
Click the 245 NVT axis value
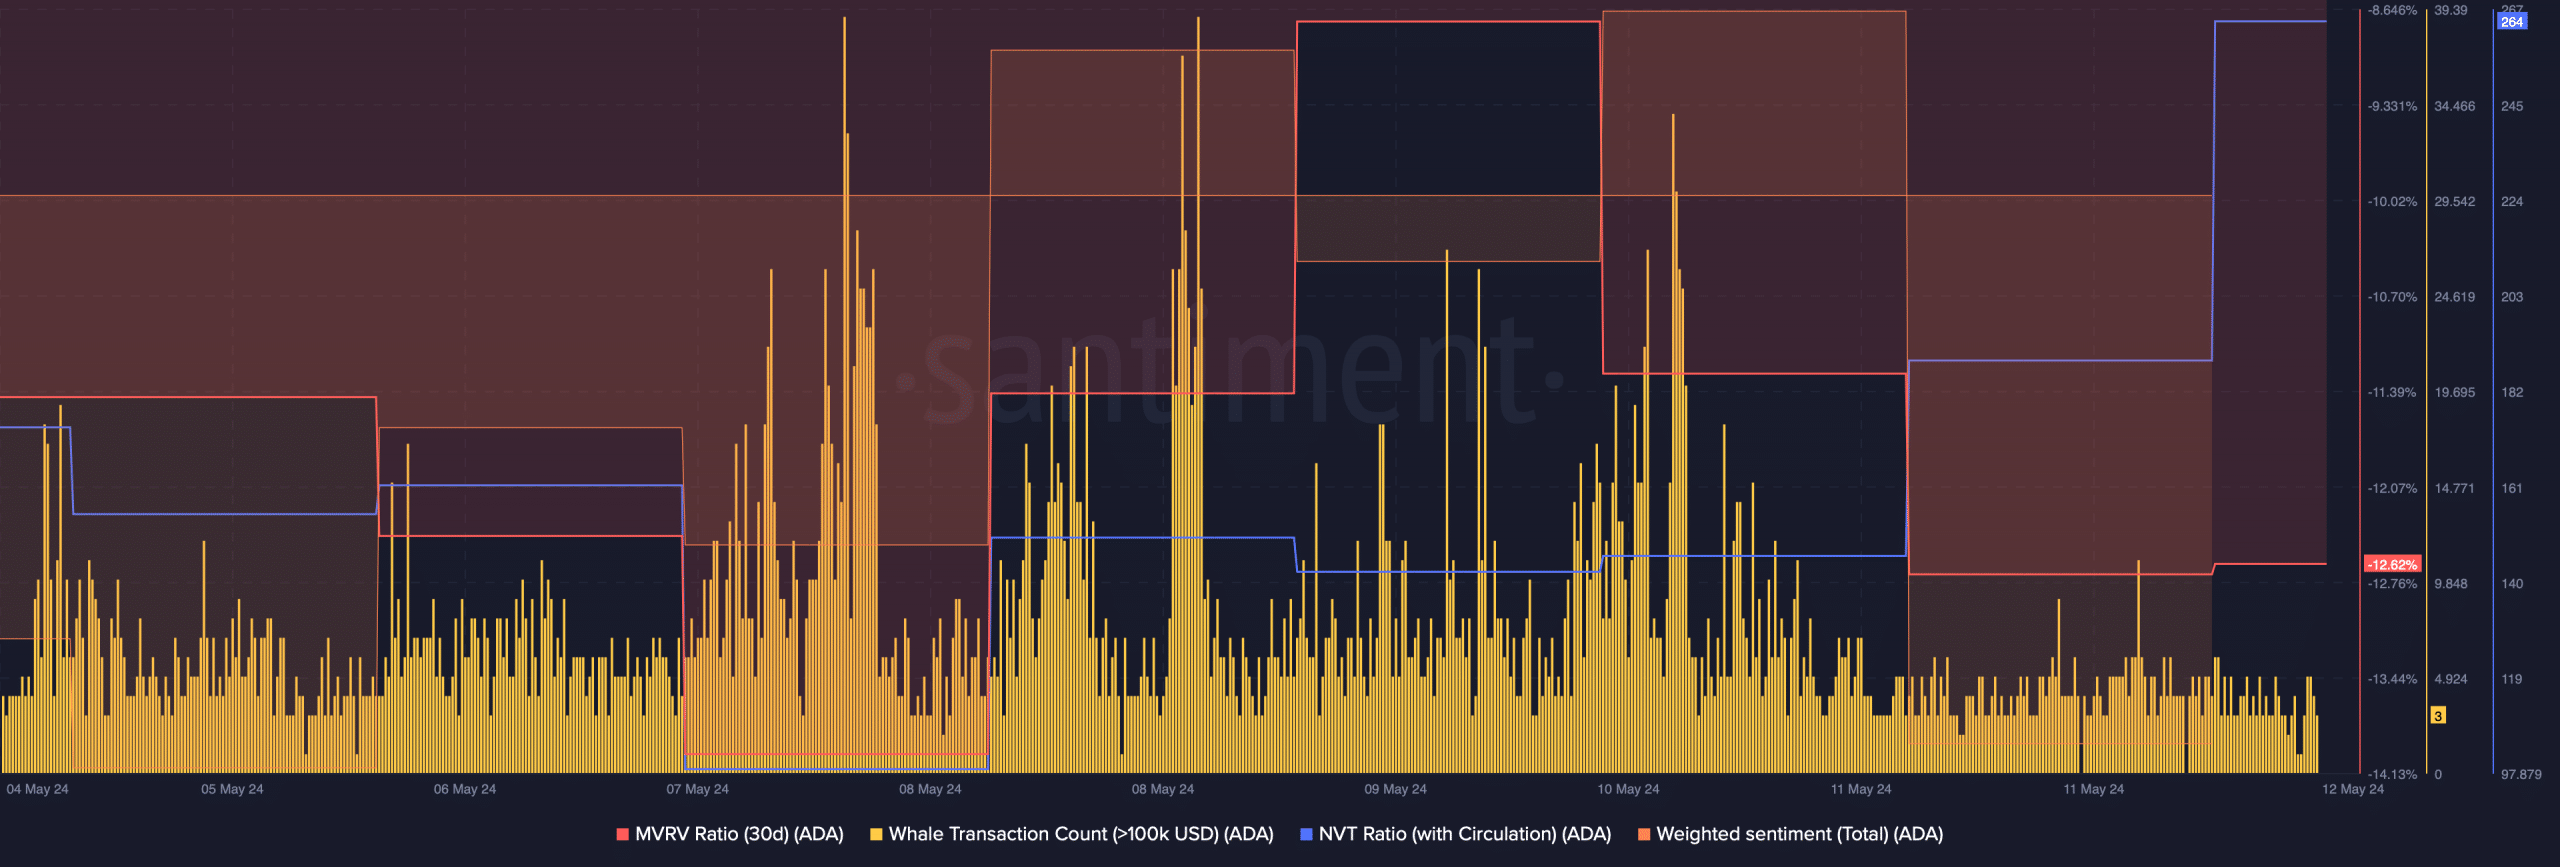pos(2512,106)
